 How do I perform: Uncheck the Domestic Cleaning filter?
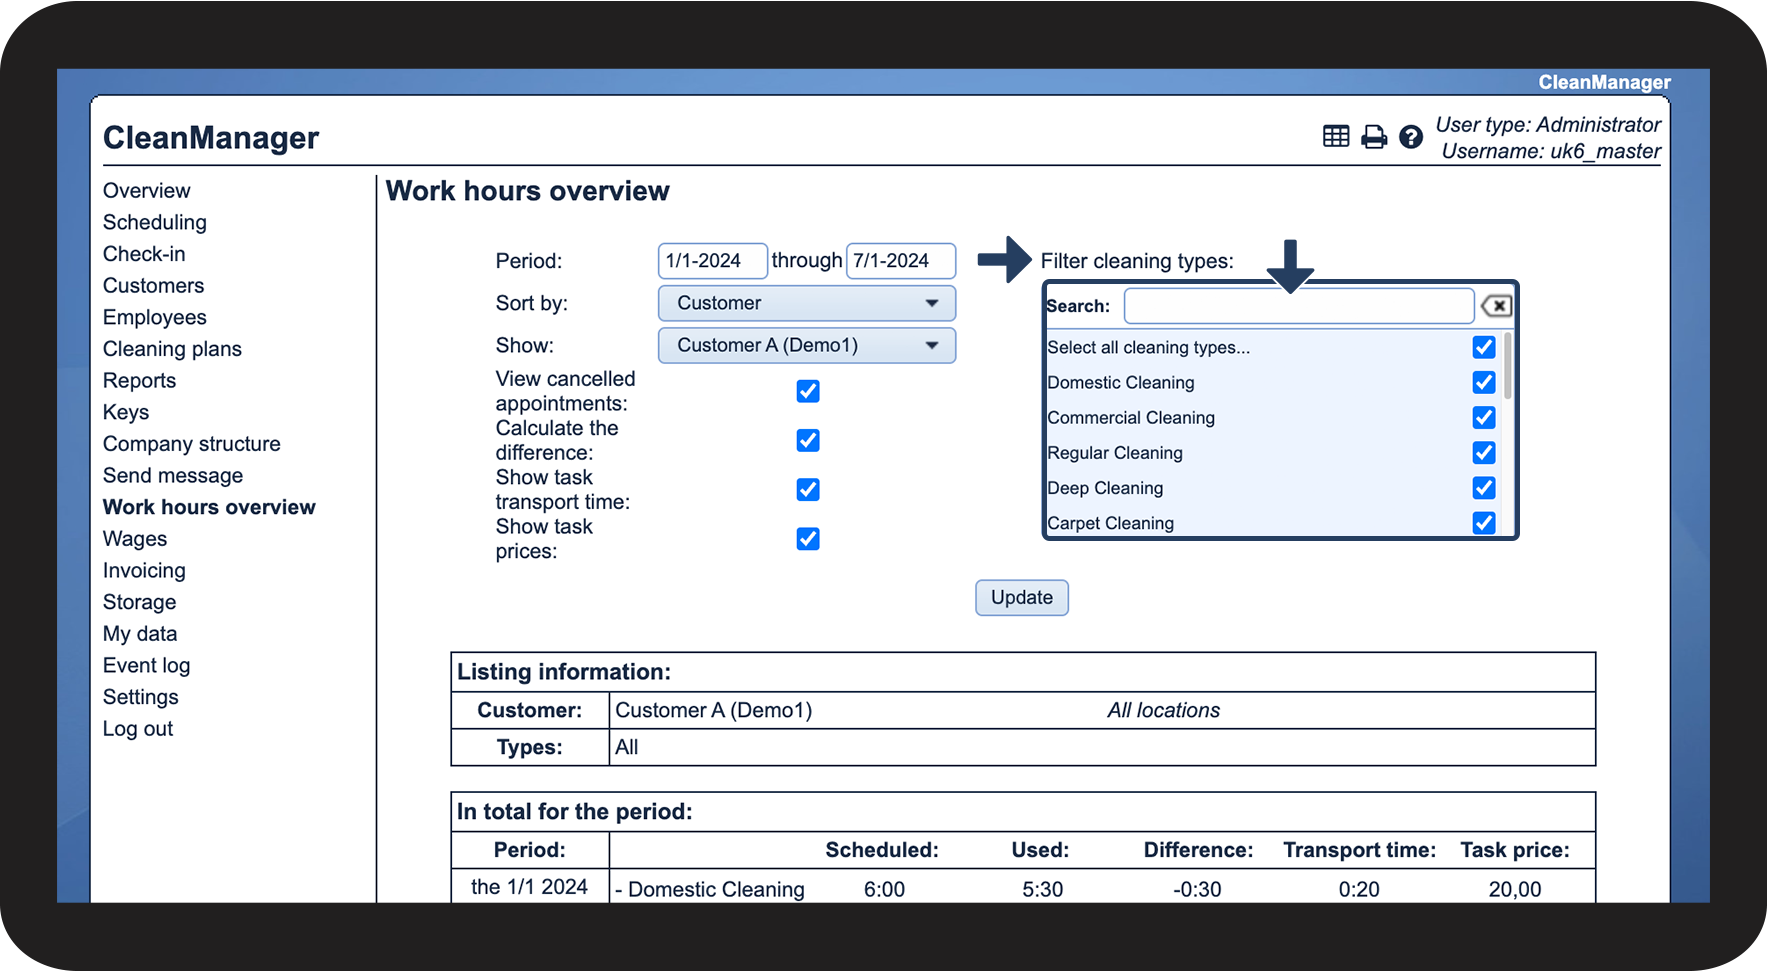click(1484, 382)
